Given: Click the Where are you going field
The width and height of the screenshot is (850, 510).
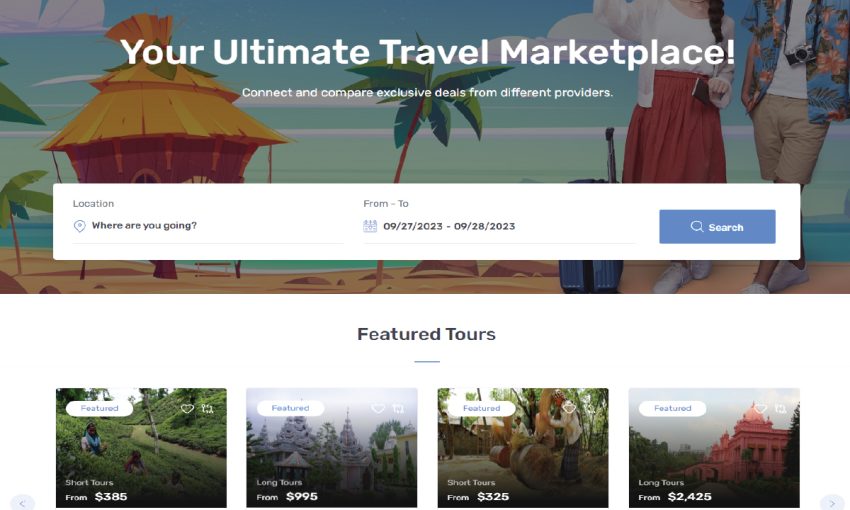Looking at the screenshot, I should pyautogui.click(x=208, y=226).
